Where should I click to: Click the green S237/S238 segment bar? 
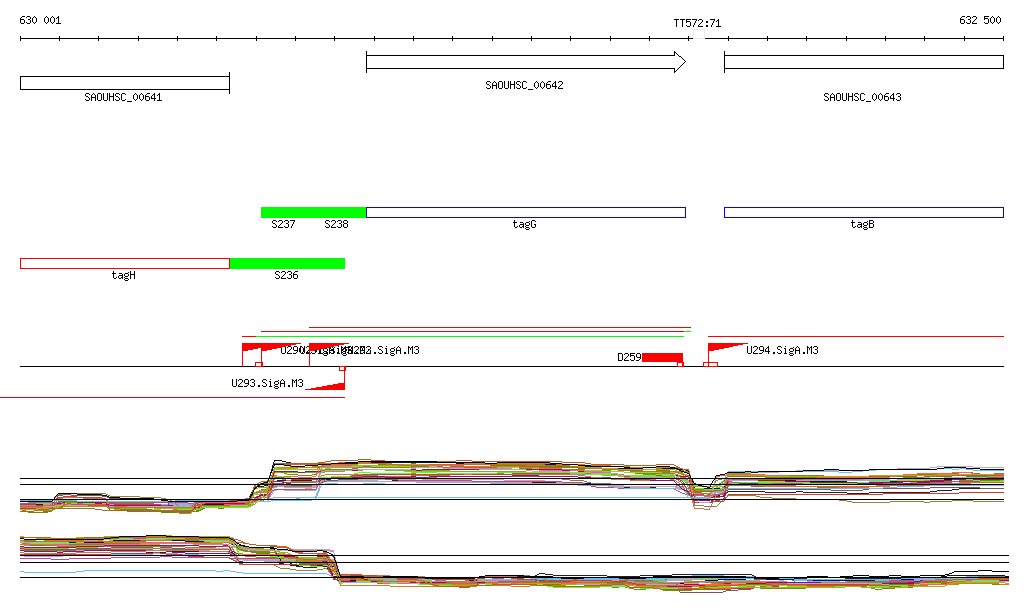click(x=313, y=212)
